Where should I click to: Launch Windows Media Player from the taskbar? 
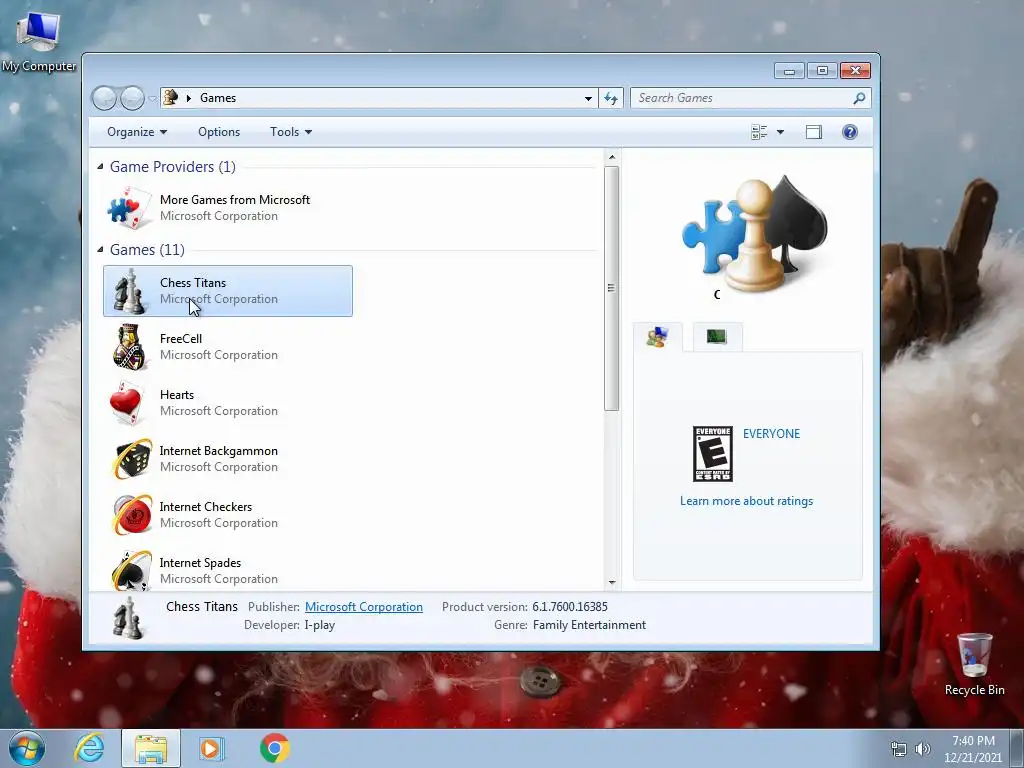211,748
